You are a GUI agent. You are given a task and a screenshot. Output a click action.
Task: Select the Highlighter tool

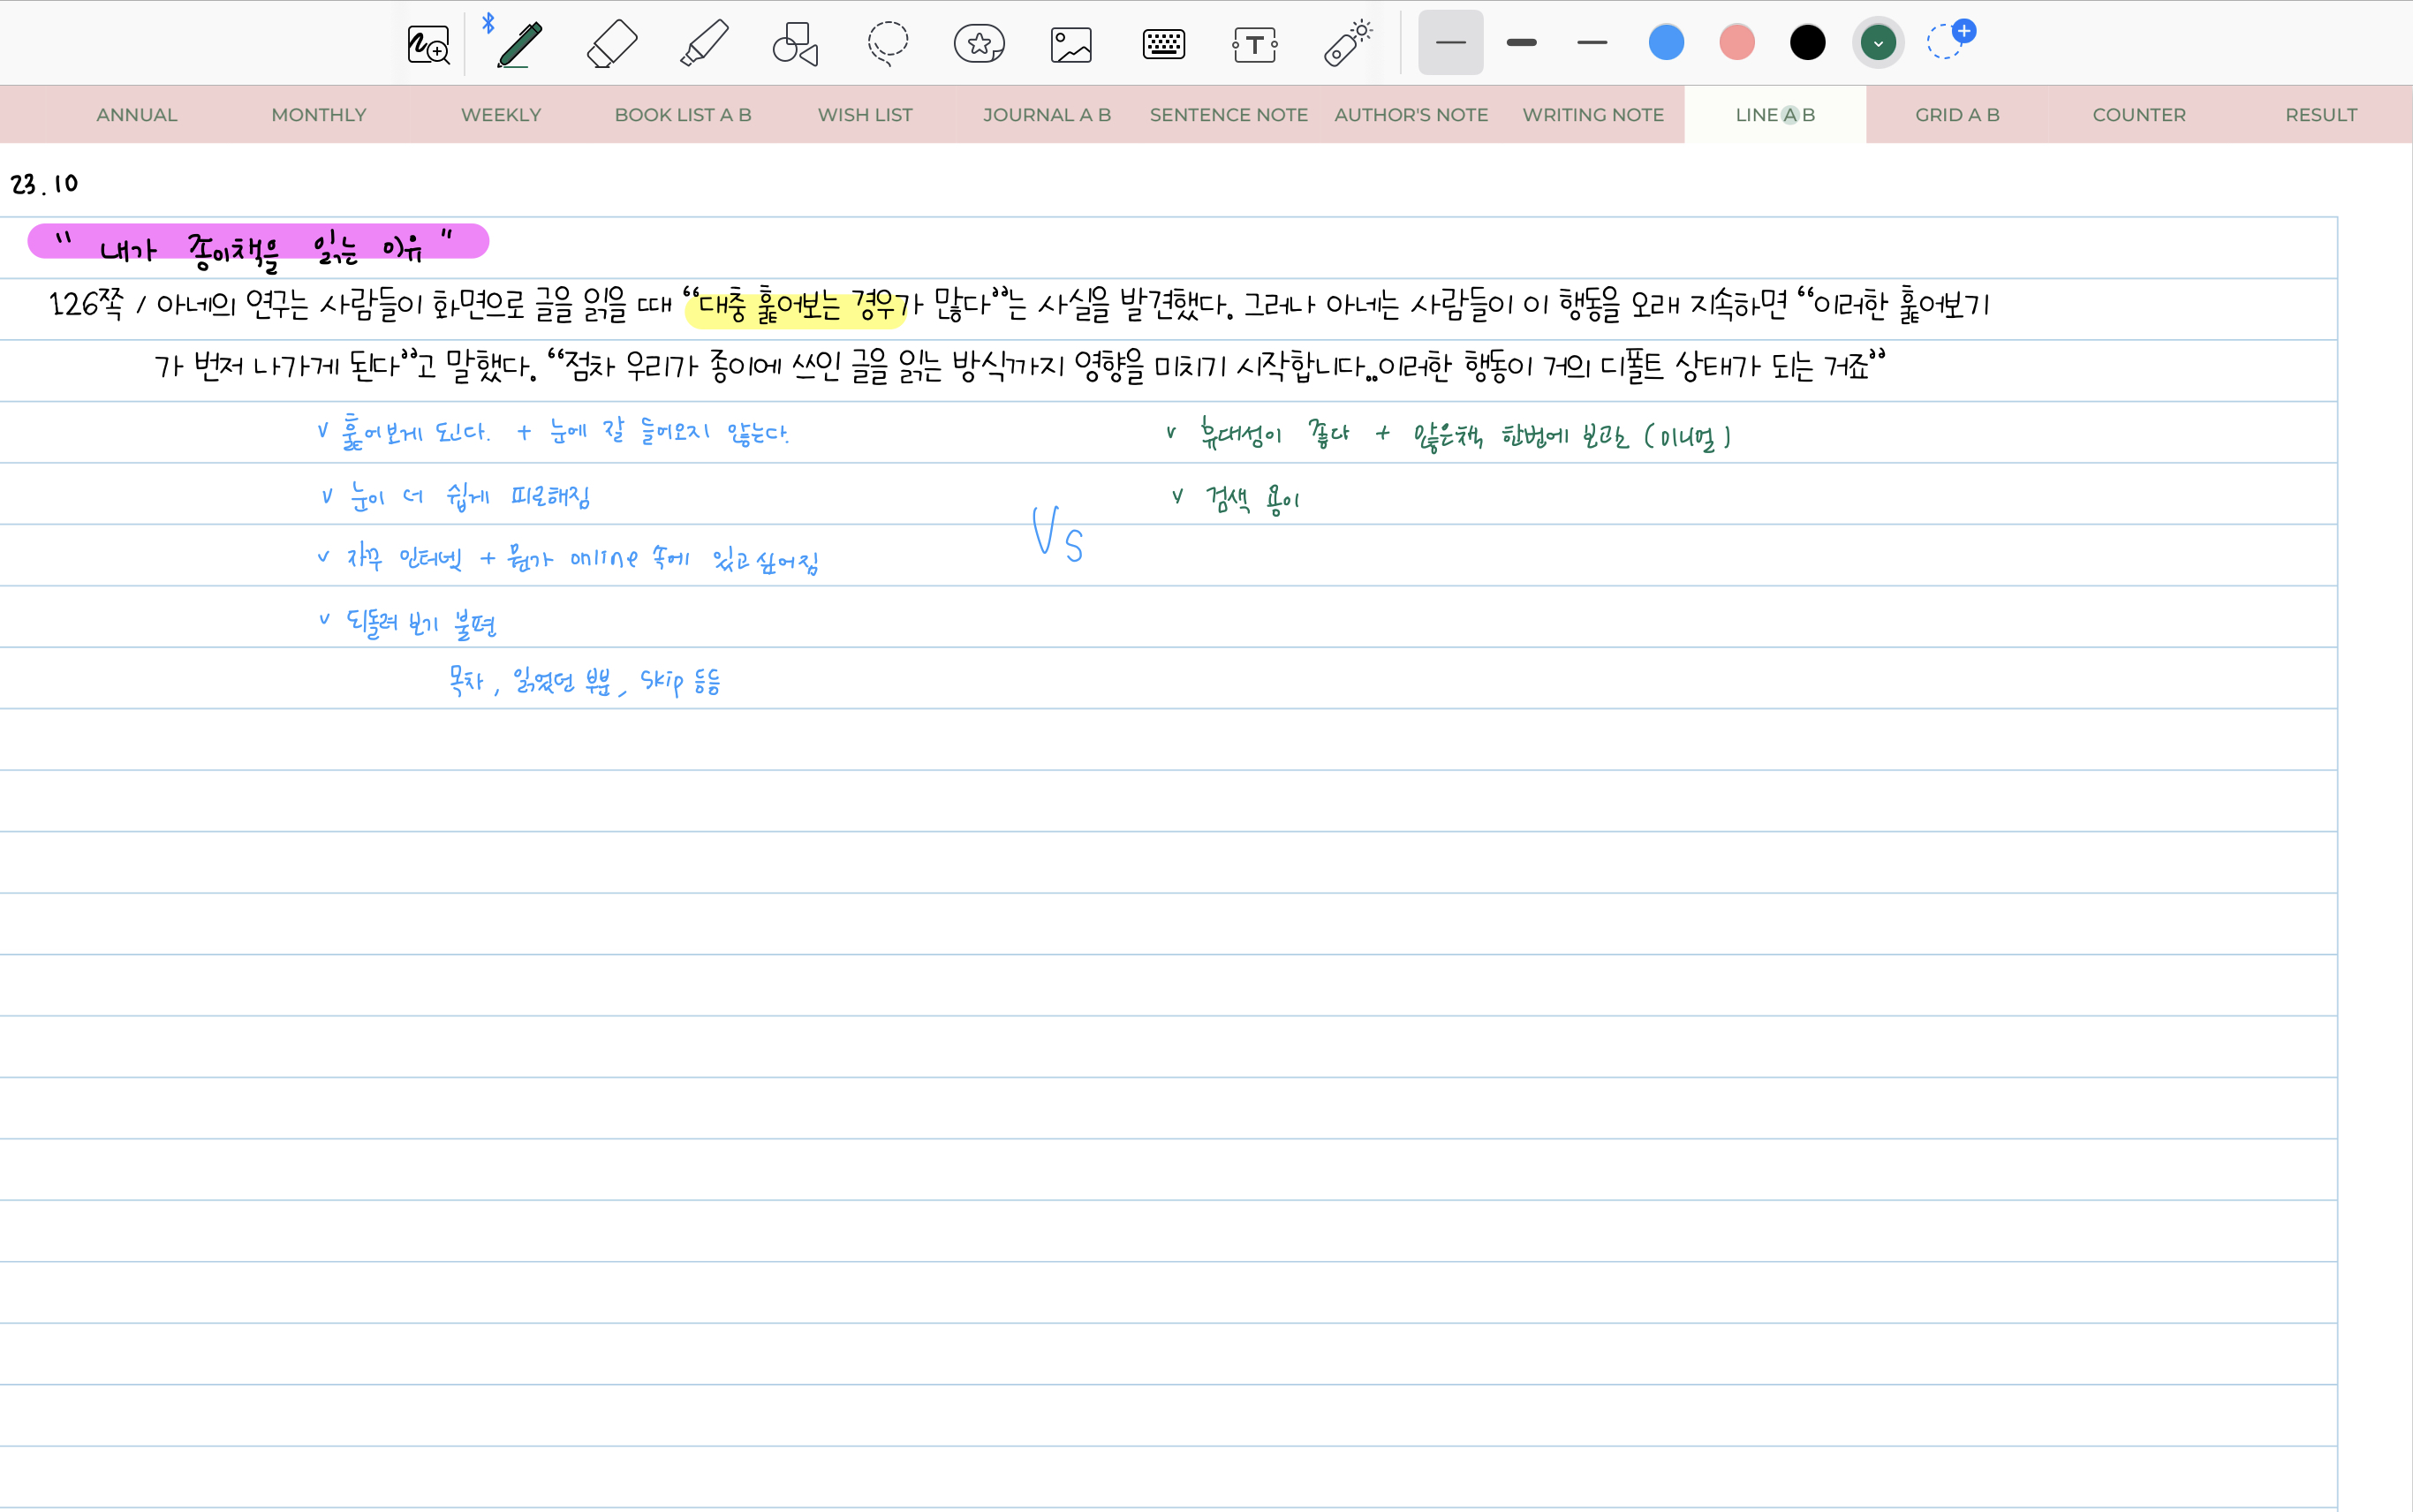[704, 44]
